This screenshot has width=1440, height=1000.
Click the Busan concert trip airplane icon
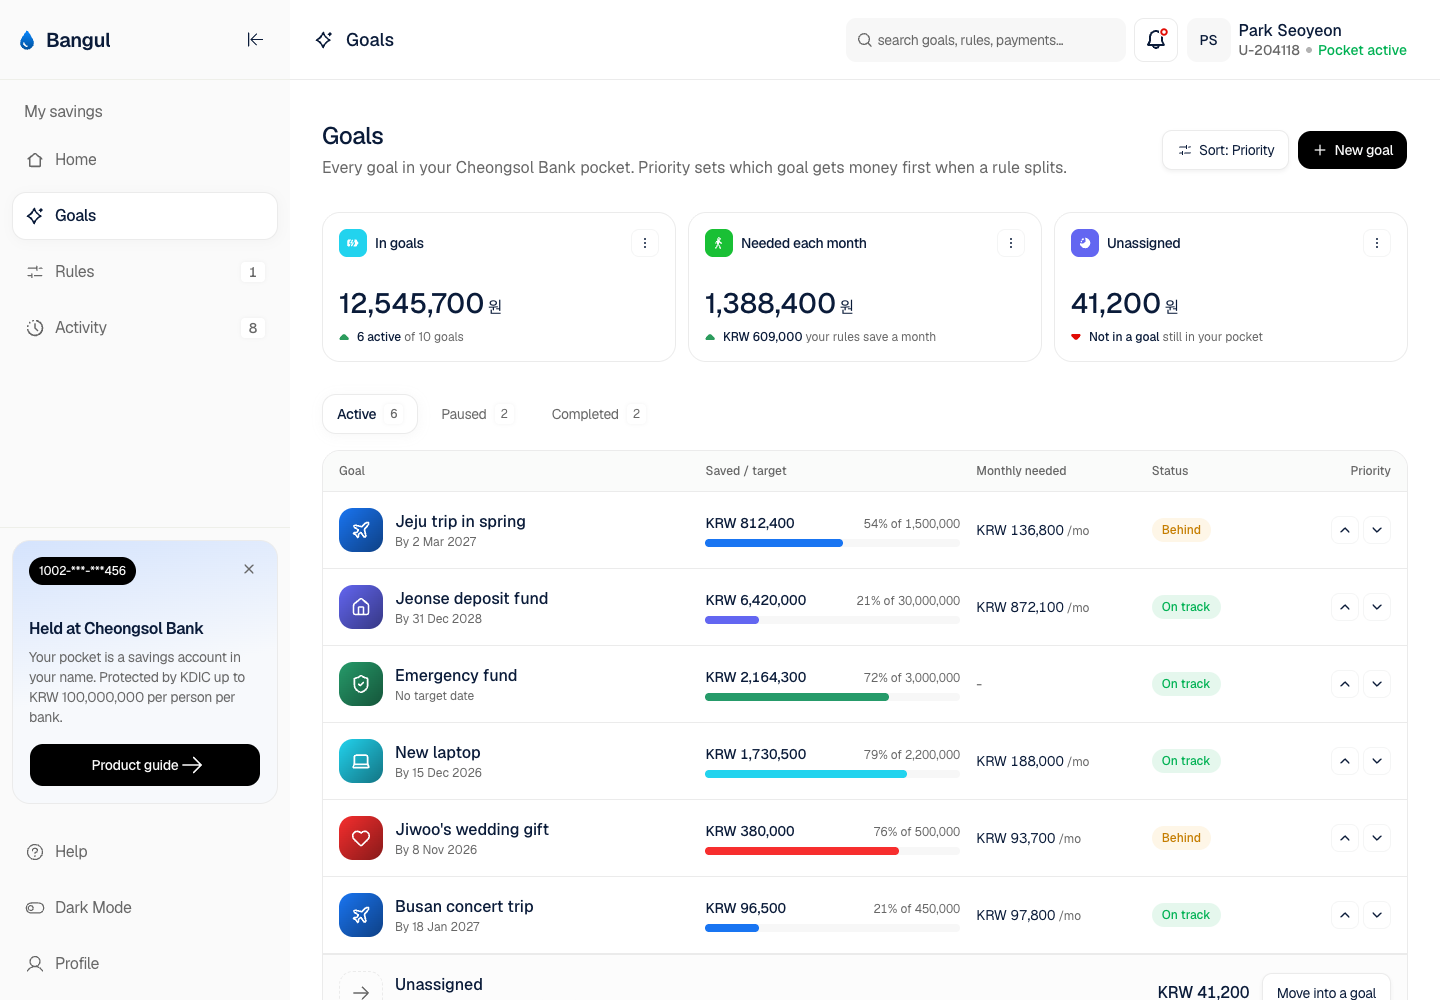[x=361, y=915]
